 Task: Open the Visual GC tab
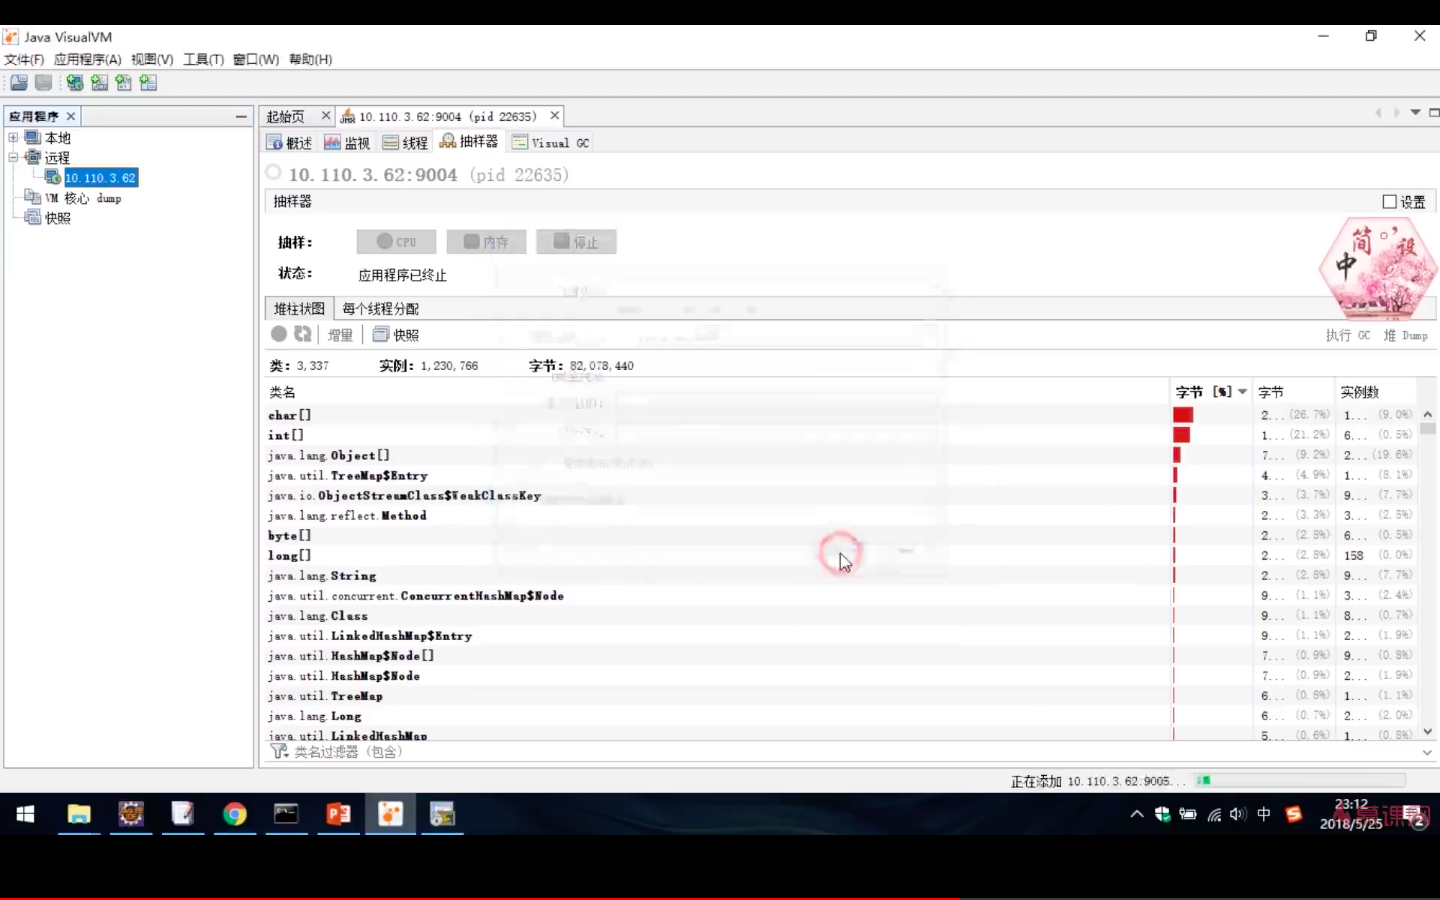(550, 142)
